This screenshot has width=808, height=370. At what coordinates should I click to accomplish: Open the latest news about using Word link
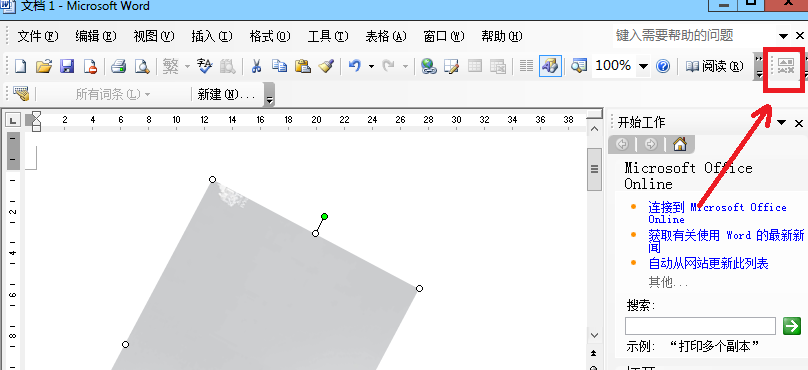tap(726, 241)
